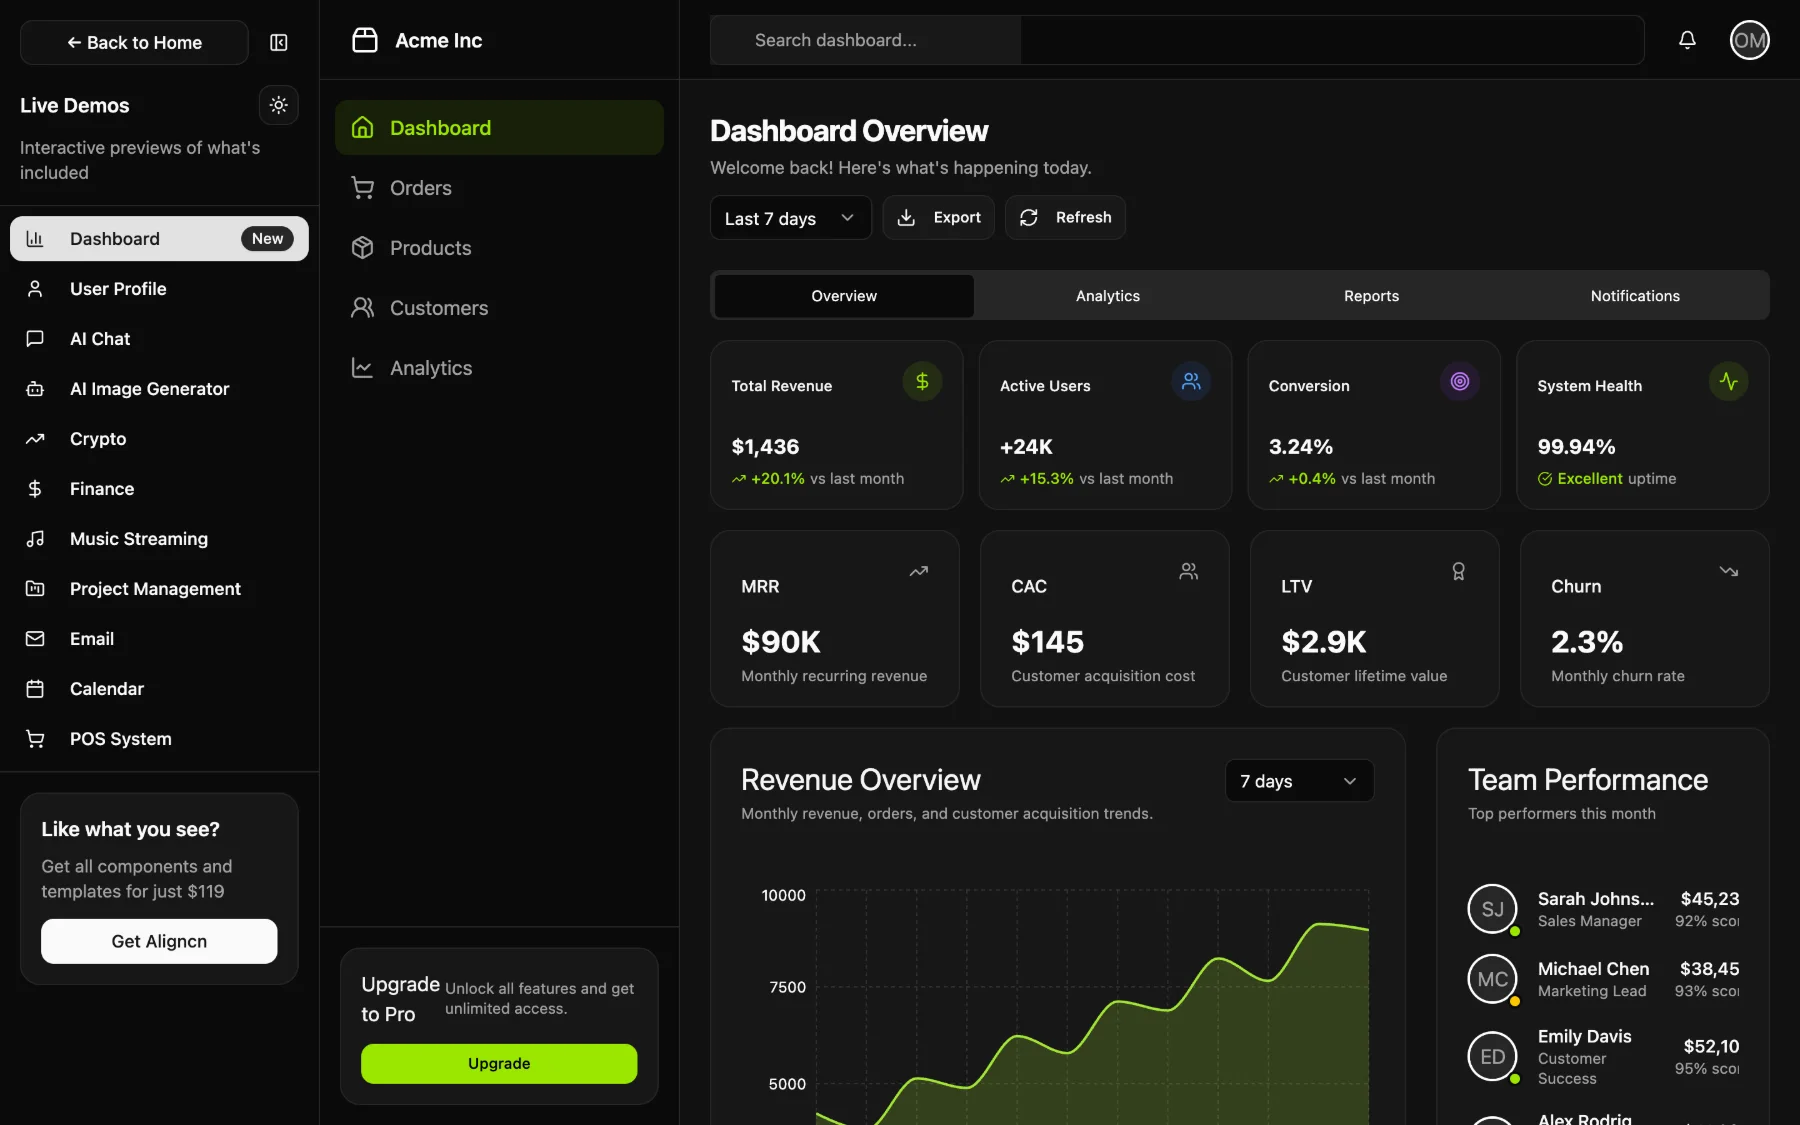Click the cart icon beside Orders
Screen dimensions: 1800x1125
[x=363, y=188]
